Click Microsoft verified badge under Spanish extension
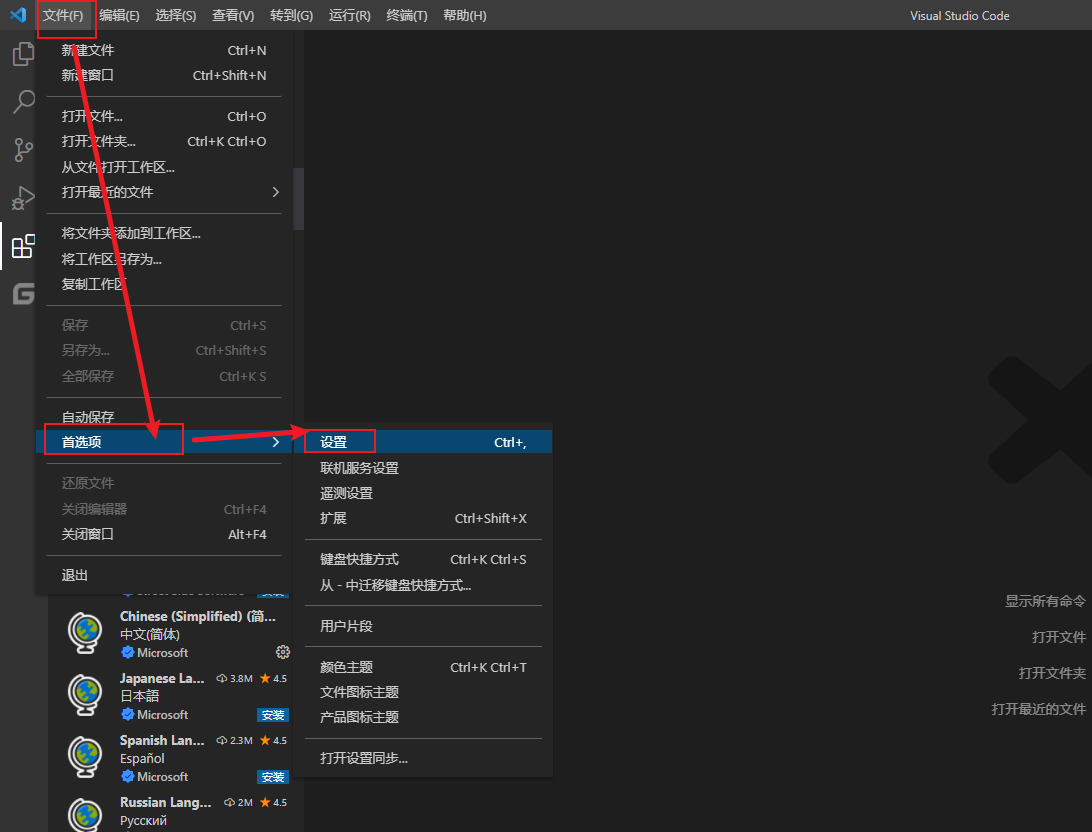Image resolution: width=1092 pixels, height=832 pixels. pyautogui.click(x=127, y=776)
